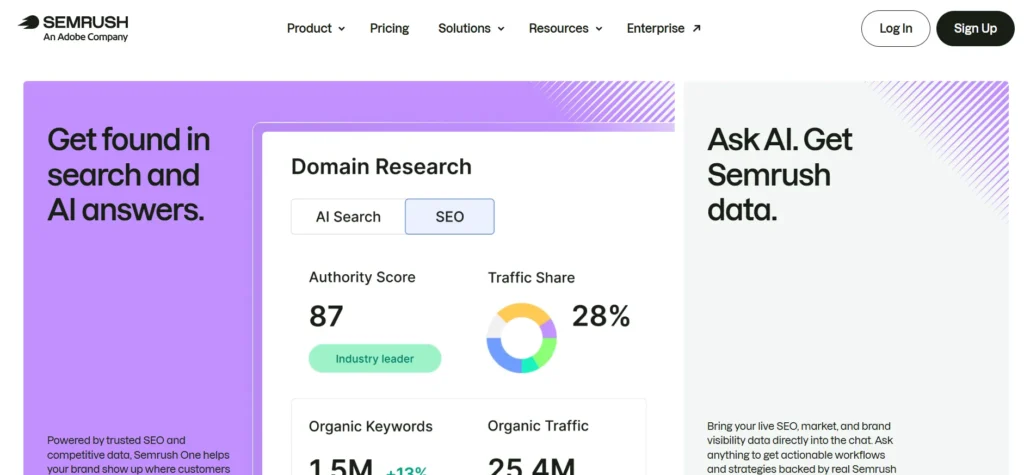Click the Organic Keywords label
The width and height of the screenshot is (1024, 475).
click(370, 427)
